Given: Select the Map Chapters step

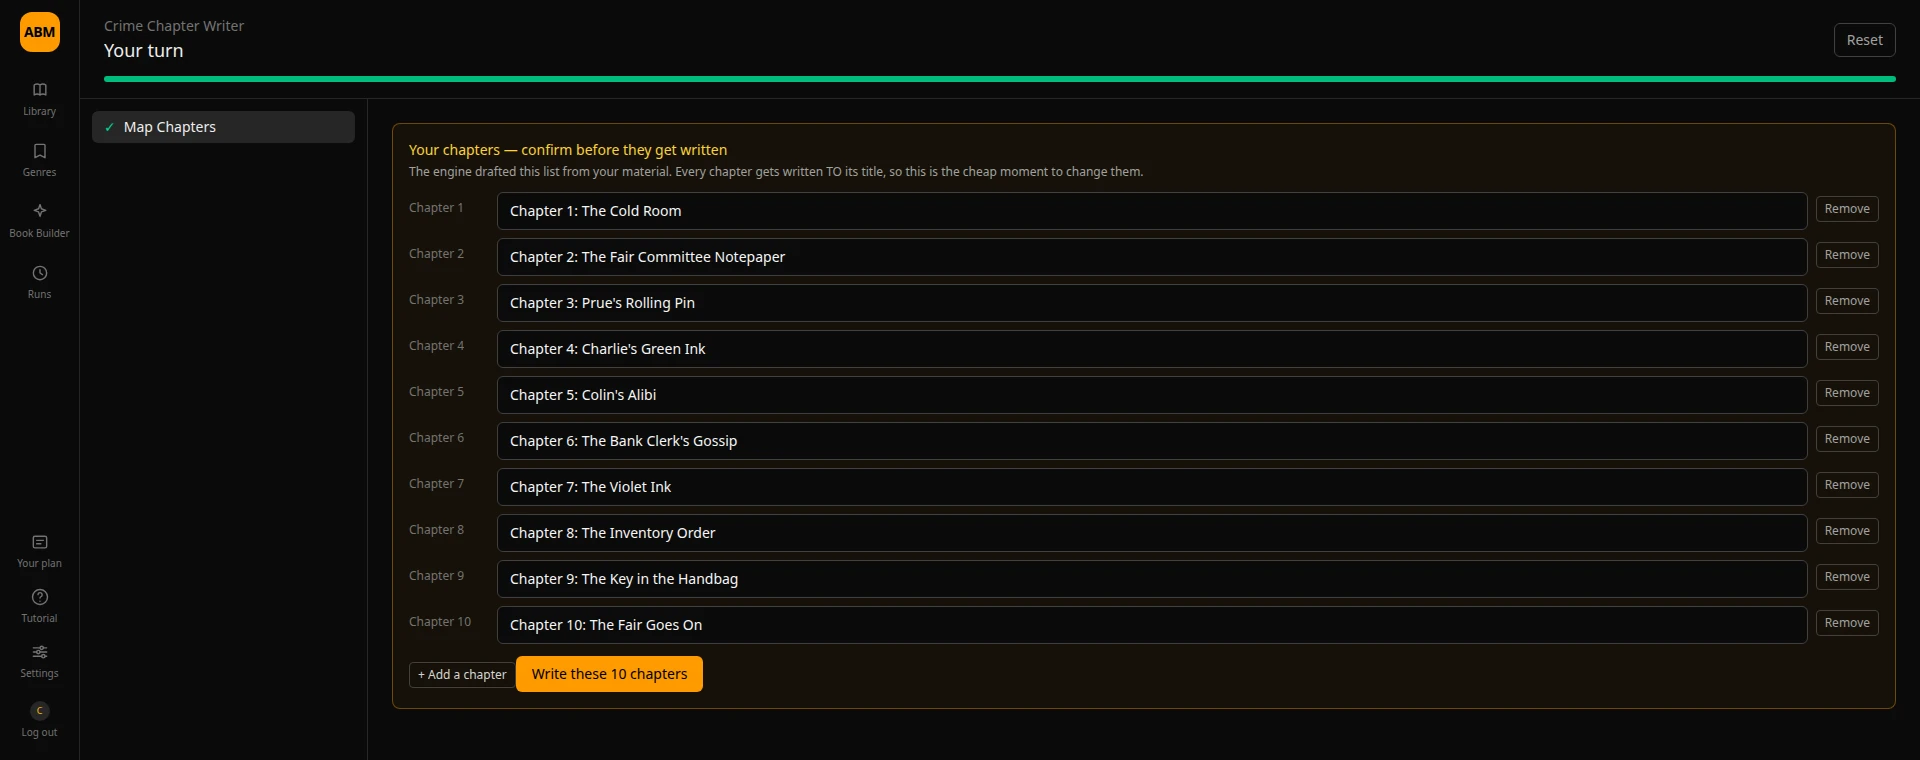Looking at the screenshot, I should [x=223, y=127].
